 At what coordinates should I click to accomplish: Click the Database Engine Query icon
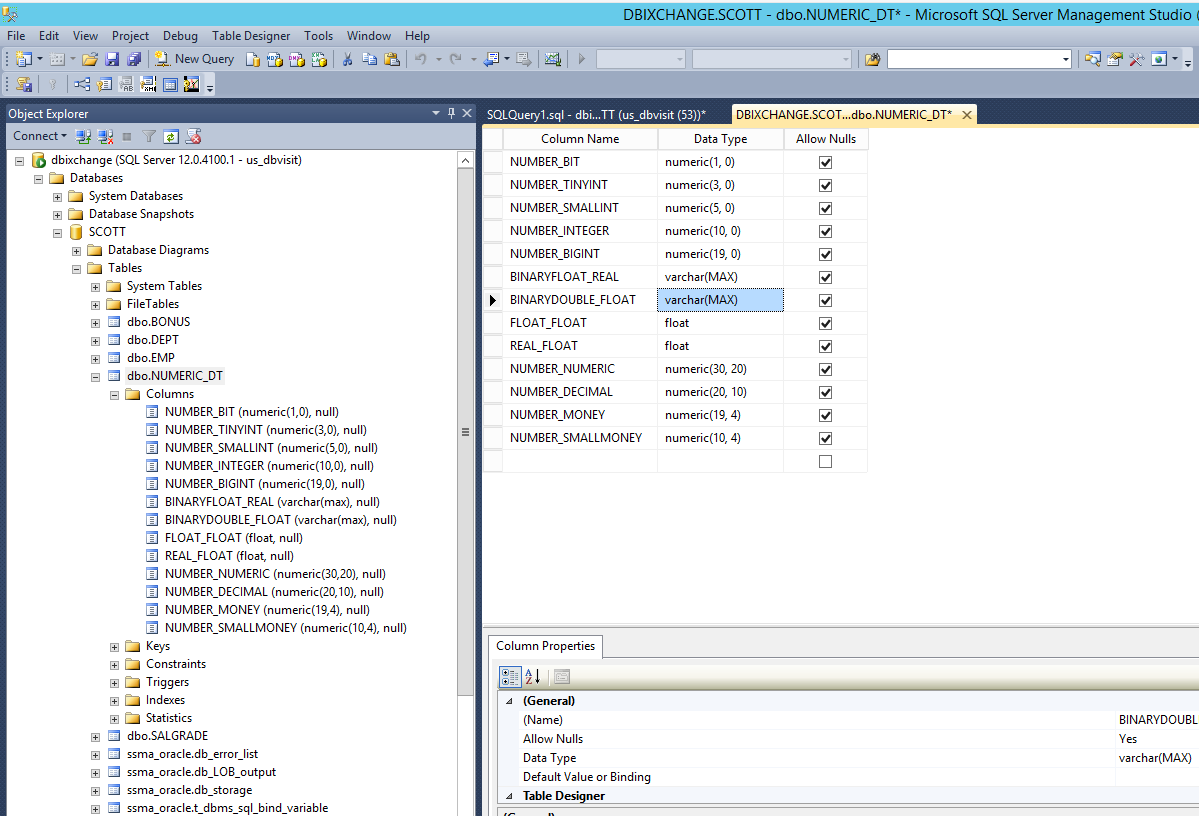click(x=252, y=59)
